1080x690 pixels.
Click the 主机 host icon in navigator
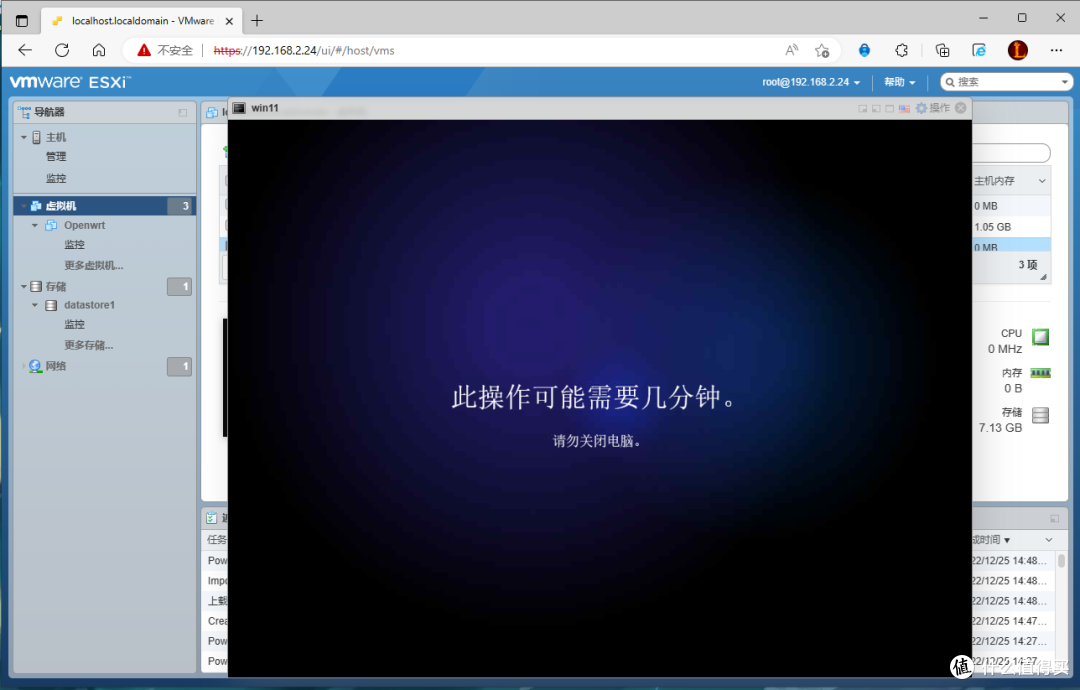pyautogui.click(x=38, y=137)
